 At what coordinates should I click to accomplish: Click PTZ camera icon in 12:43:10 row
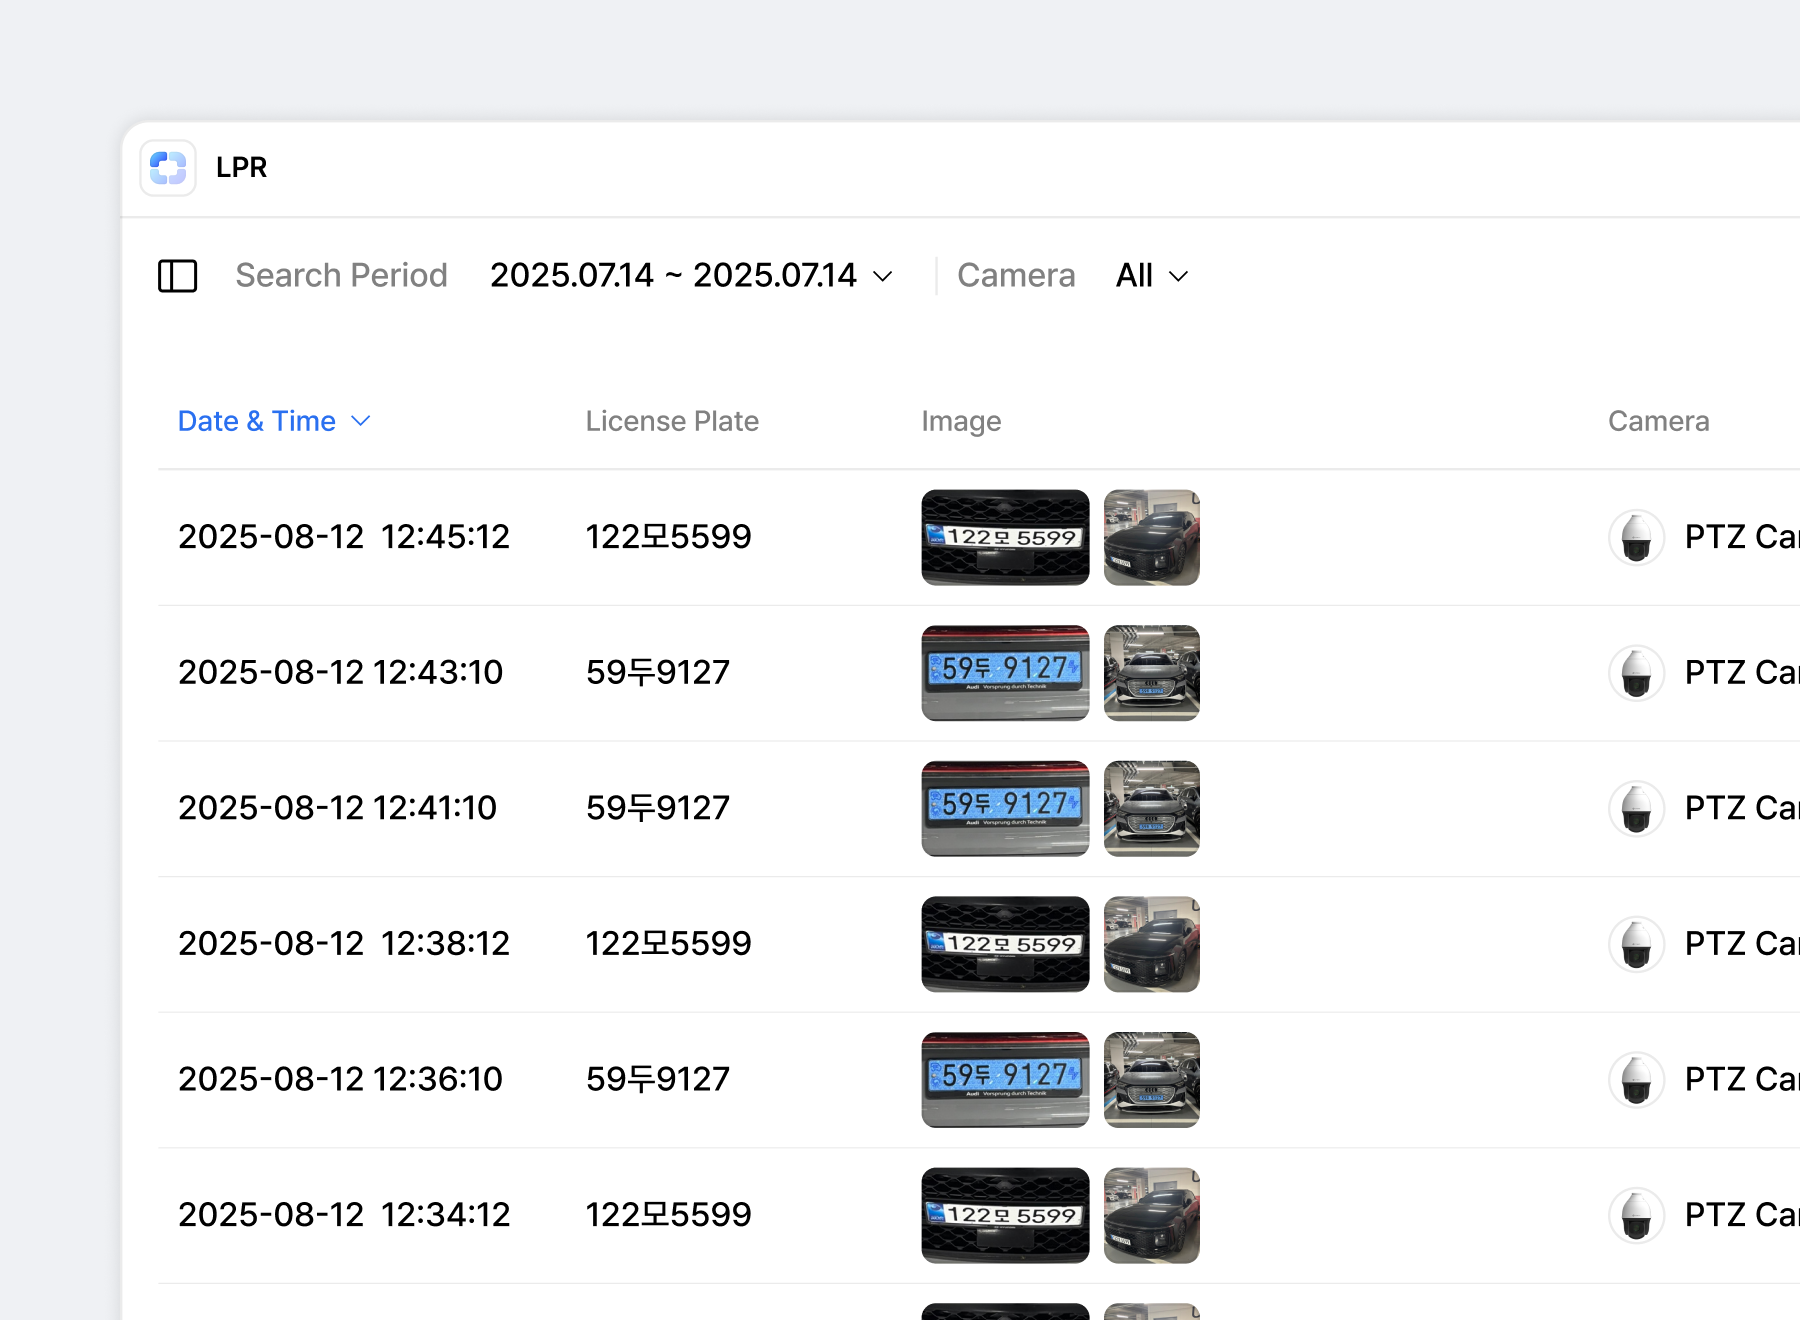(1636, 673)
